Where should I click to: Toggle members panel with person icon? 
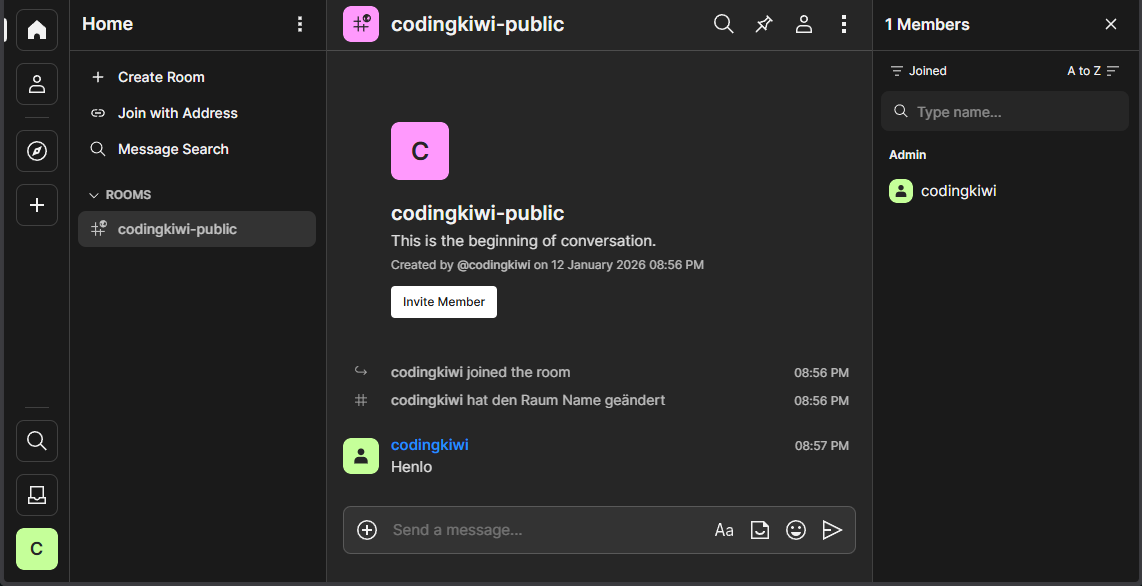point(804,24)
